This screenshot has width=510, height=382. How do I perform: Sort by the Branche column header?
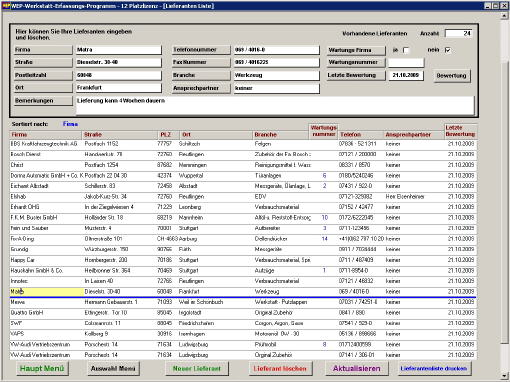(281, 135)
